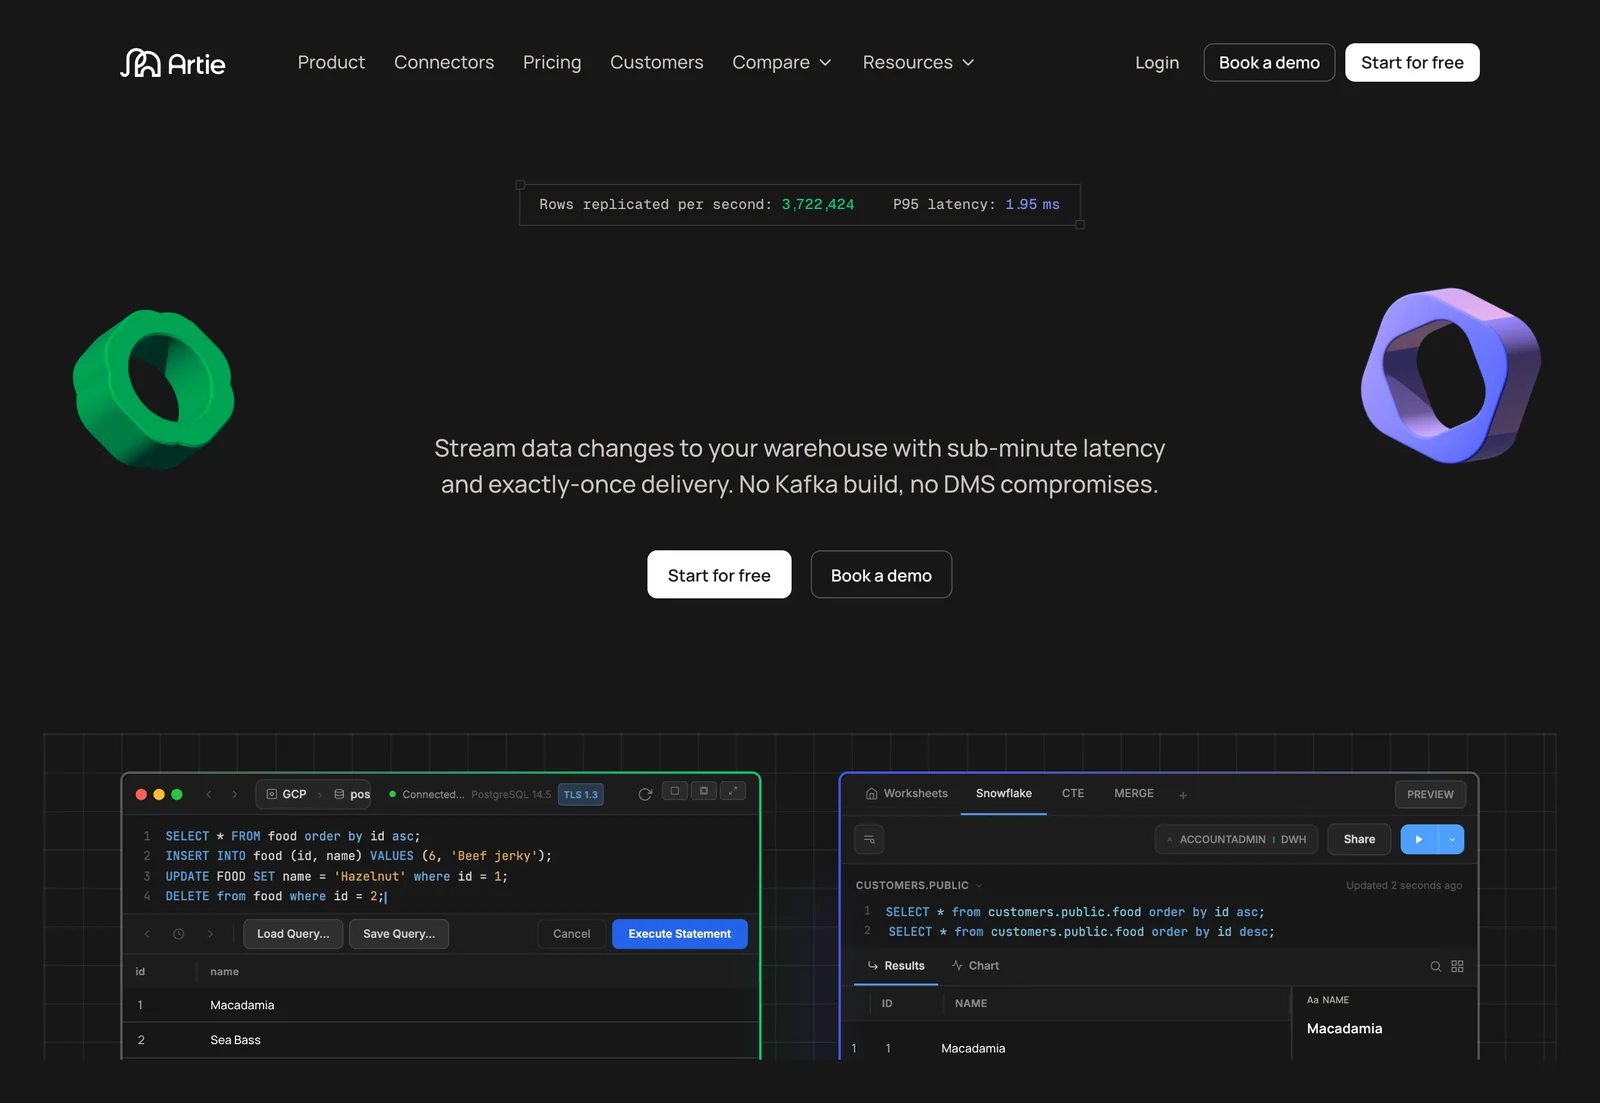
Task: Click the hero Start for free button
Action: point(719,575)
